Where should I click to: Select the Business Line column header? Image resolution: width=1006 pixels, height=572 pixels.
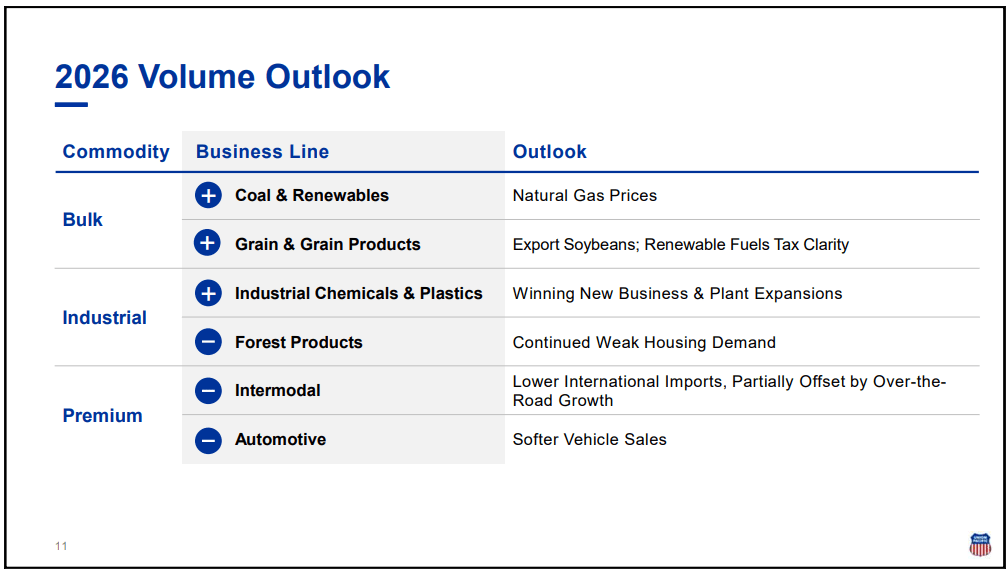pos(262,152)
